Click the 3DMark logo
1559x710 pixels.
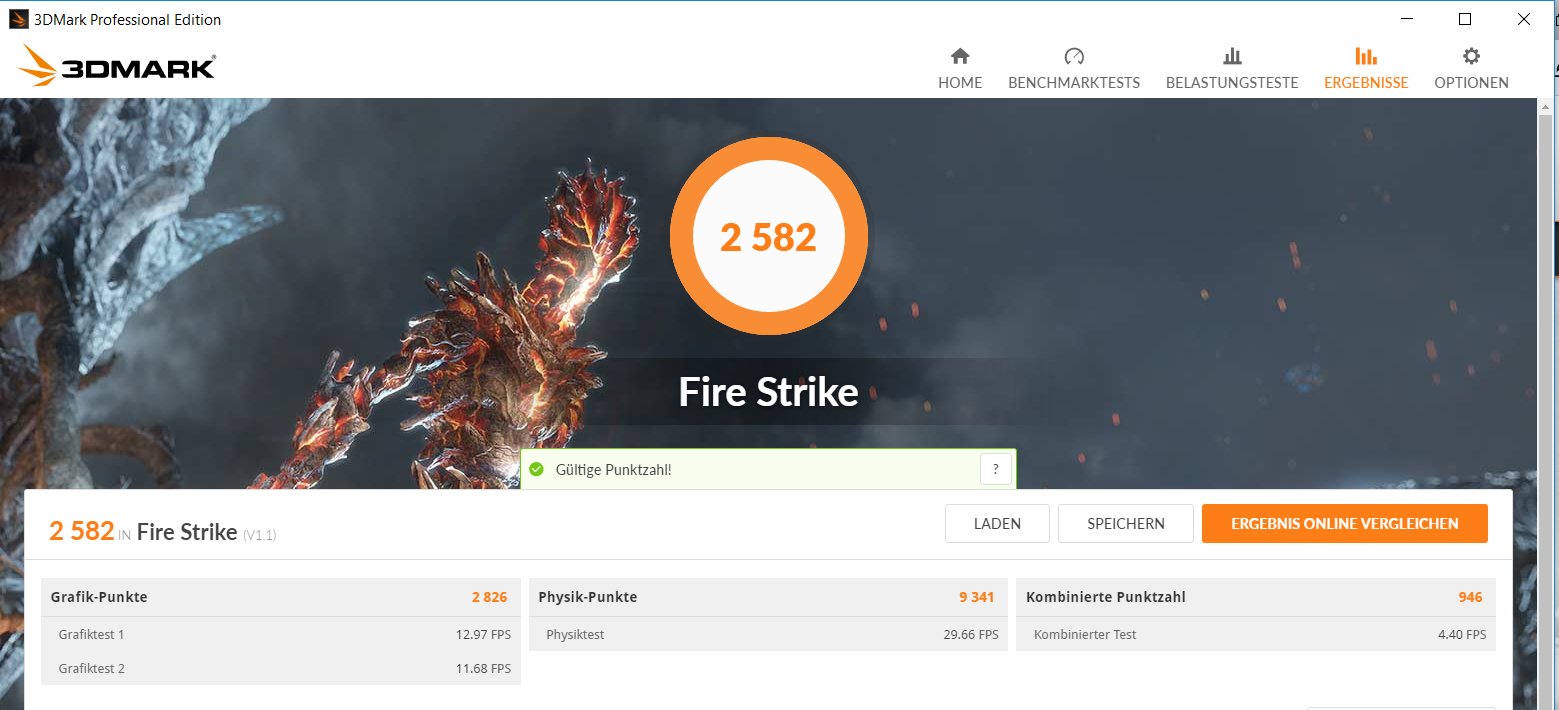(x=116, y=66)
